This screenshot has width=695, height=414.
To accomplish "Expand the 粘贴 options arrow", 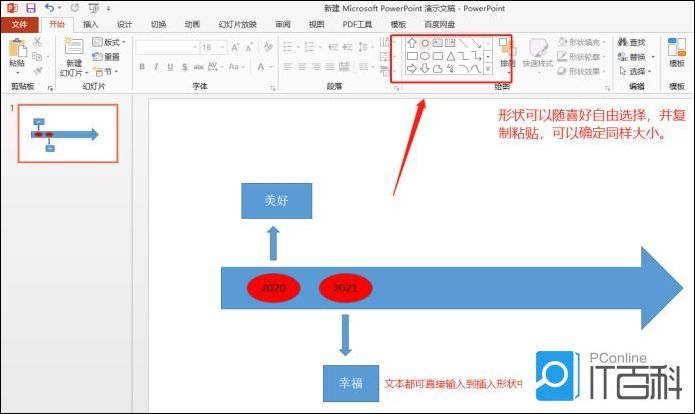I will point(18,72).
